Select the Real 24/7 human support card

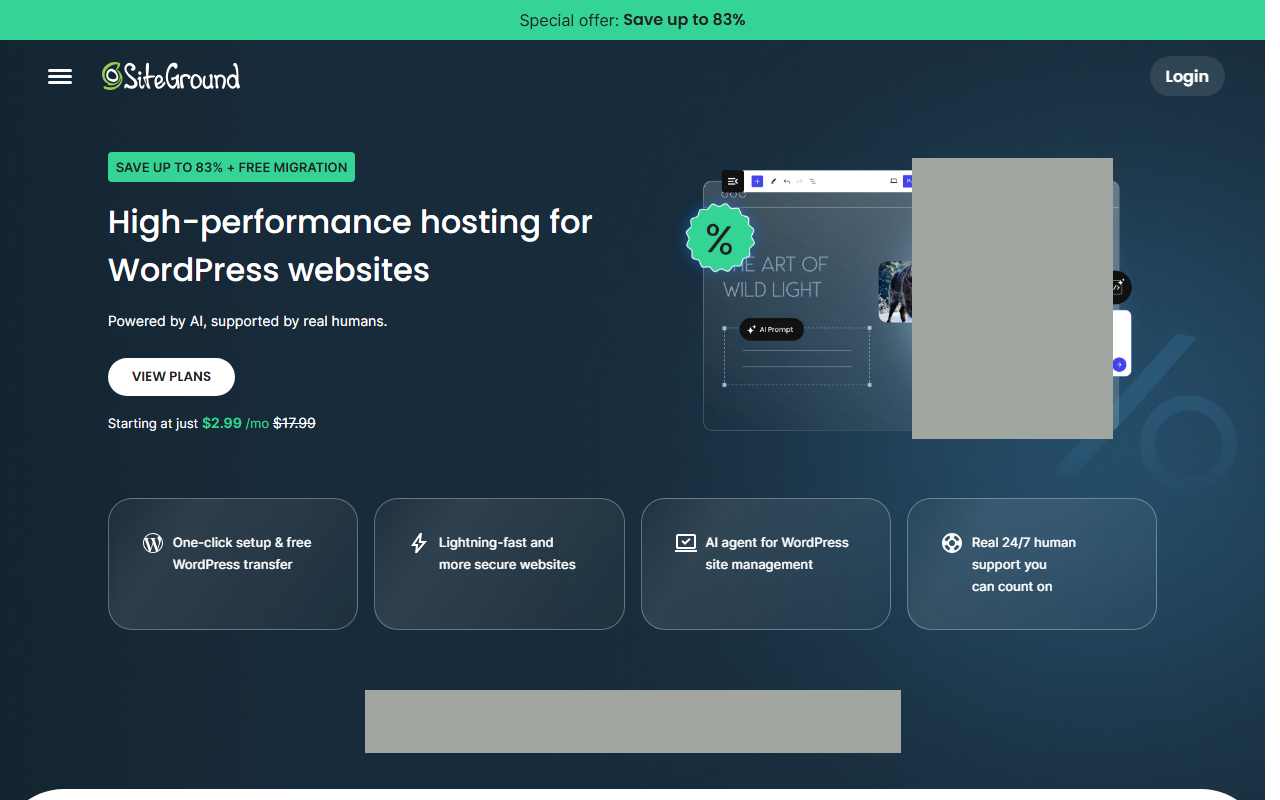pos(1032,564)
